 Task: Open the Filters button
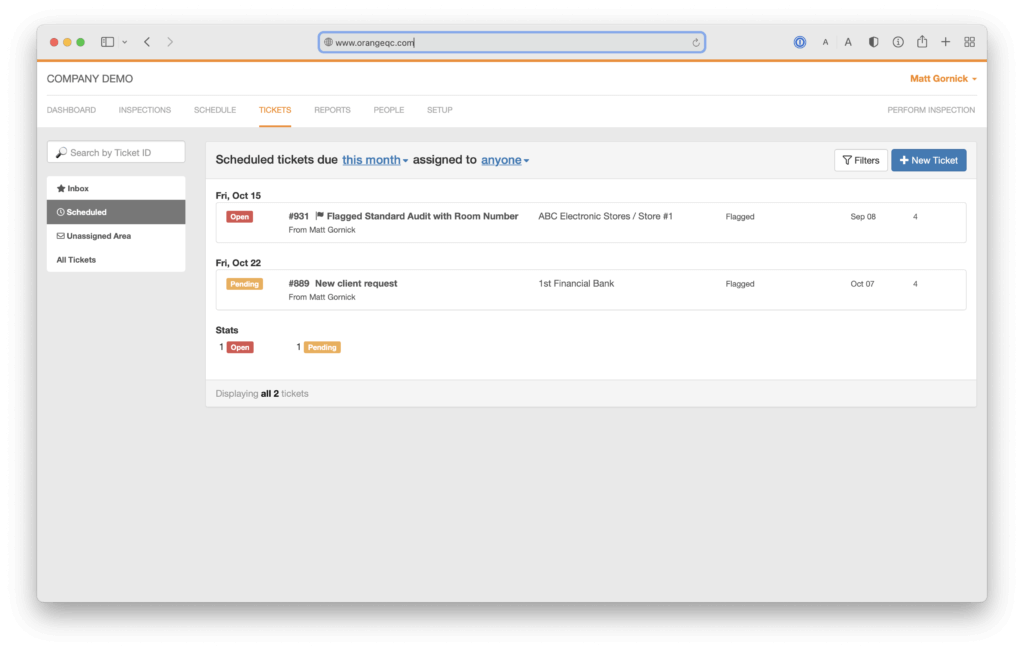860,160
